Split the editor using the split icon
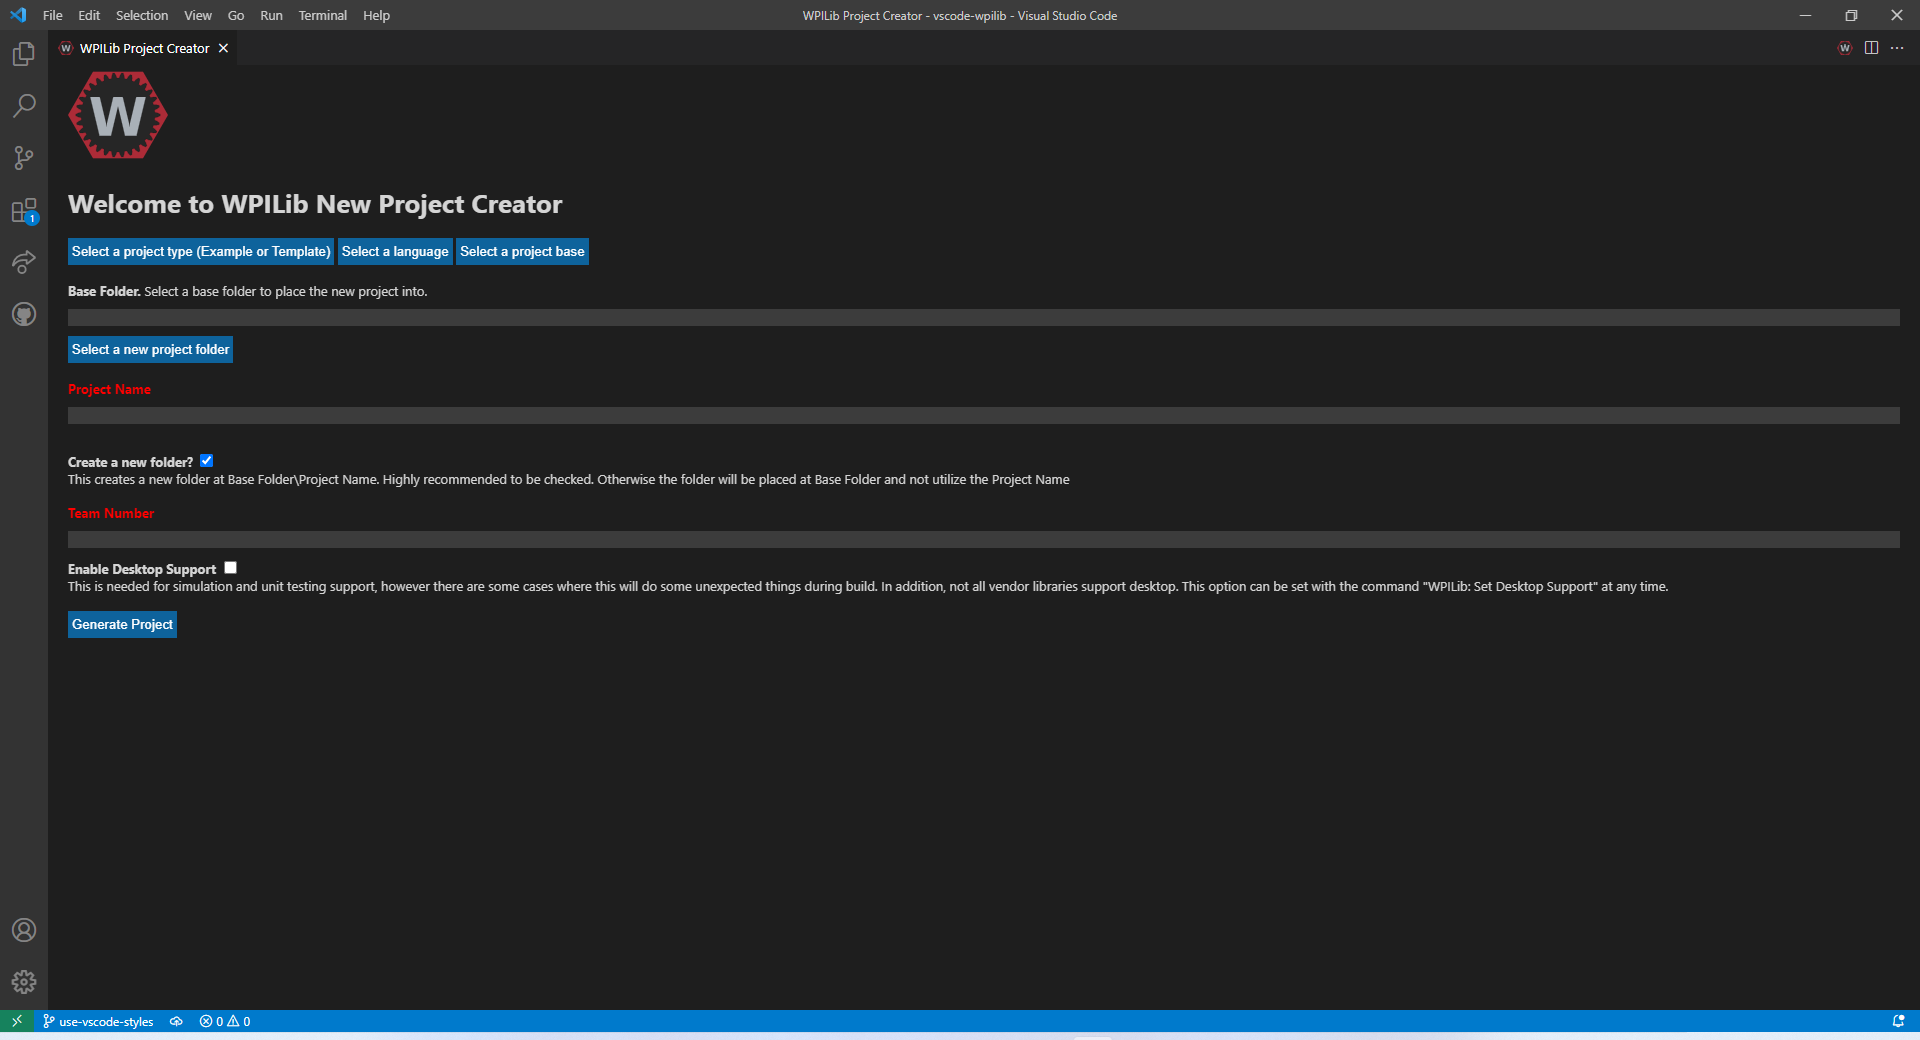The image size is (1920, 1040). coord(1871,47)
